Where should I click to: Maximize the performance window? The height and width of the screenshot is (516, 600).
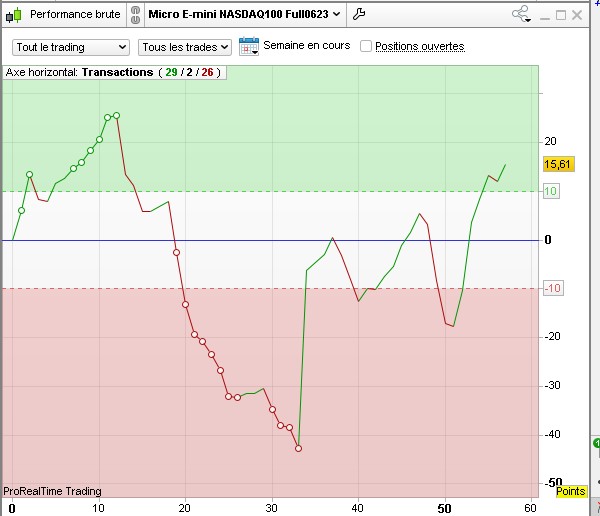(561, 15)
